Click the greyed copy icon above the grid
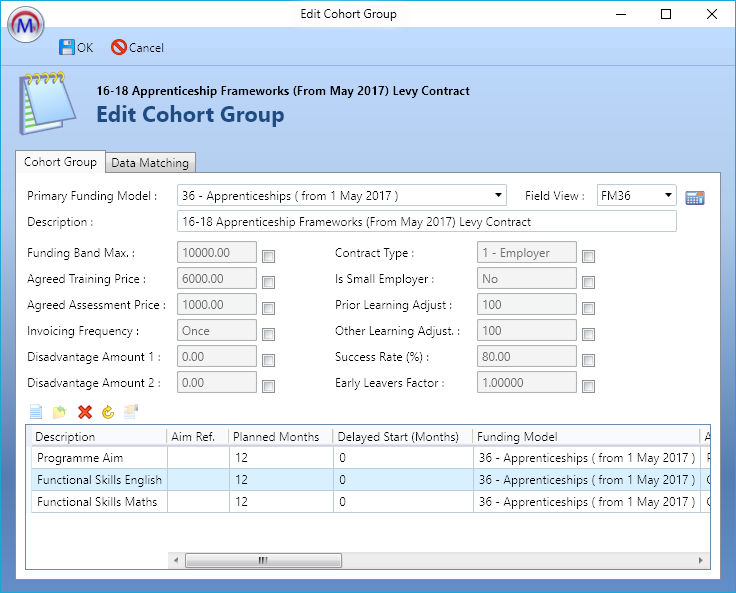The height and width of the screenshot is (593, 736). [x=131, y=412]
